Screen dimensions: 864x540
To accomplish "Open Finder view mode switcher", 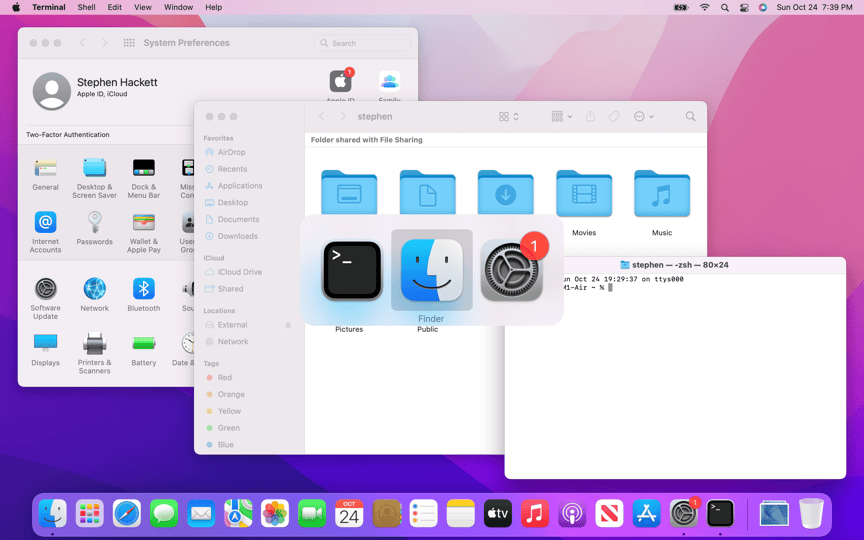I will (x=509, y=116).
